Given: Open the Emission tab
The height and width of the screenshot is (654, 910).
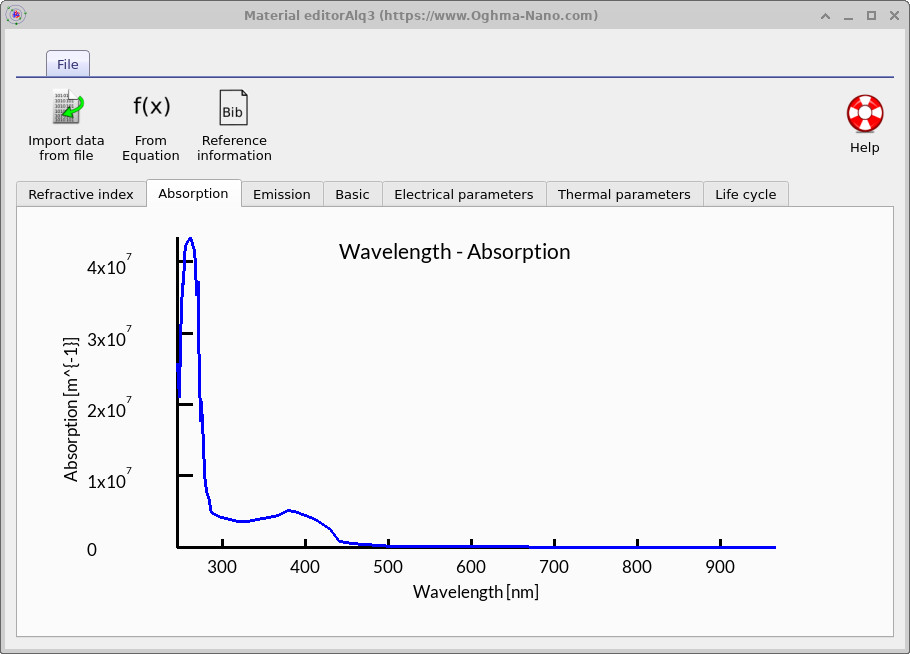Looking at the screenshot, I should (282, 194).
